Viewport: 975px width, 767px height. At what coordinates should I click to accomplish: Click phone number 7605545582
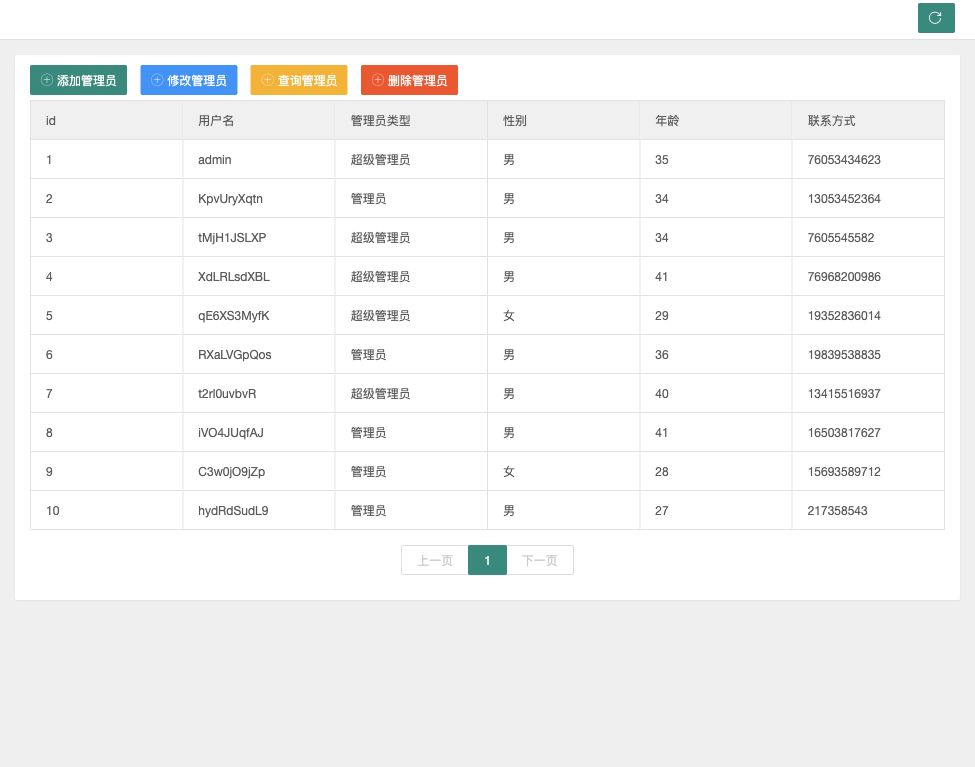841,238
